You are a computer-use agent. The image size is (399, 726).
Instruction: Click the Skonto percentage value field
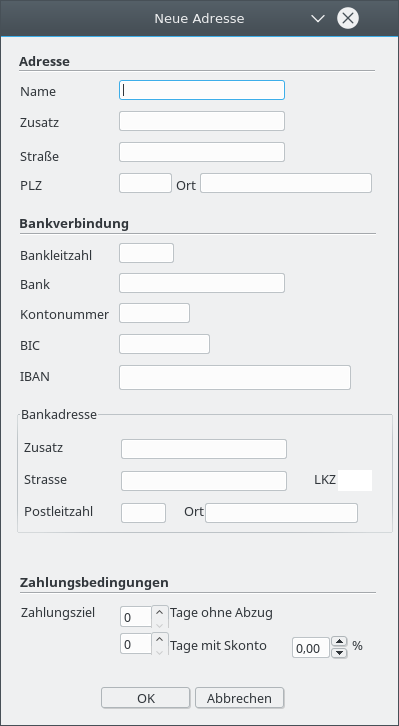(311, 648)
